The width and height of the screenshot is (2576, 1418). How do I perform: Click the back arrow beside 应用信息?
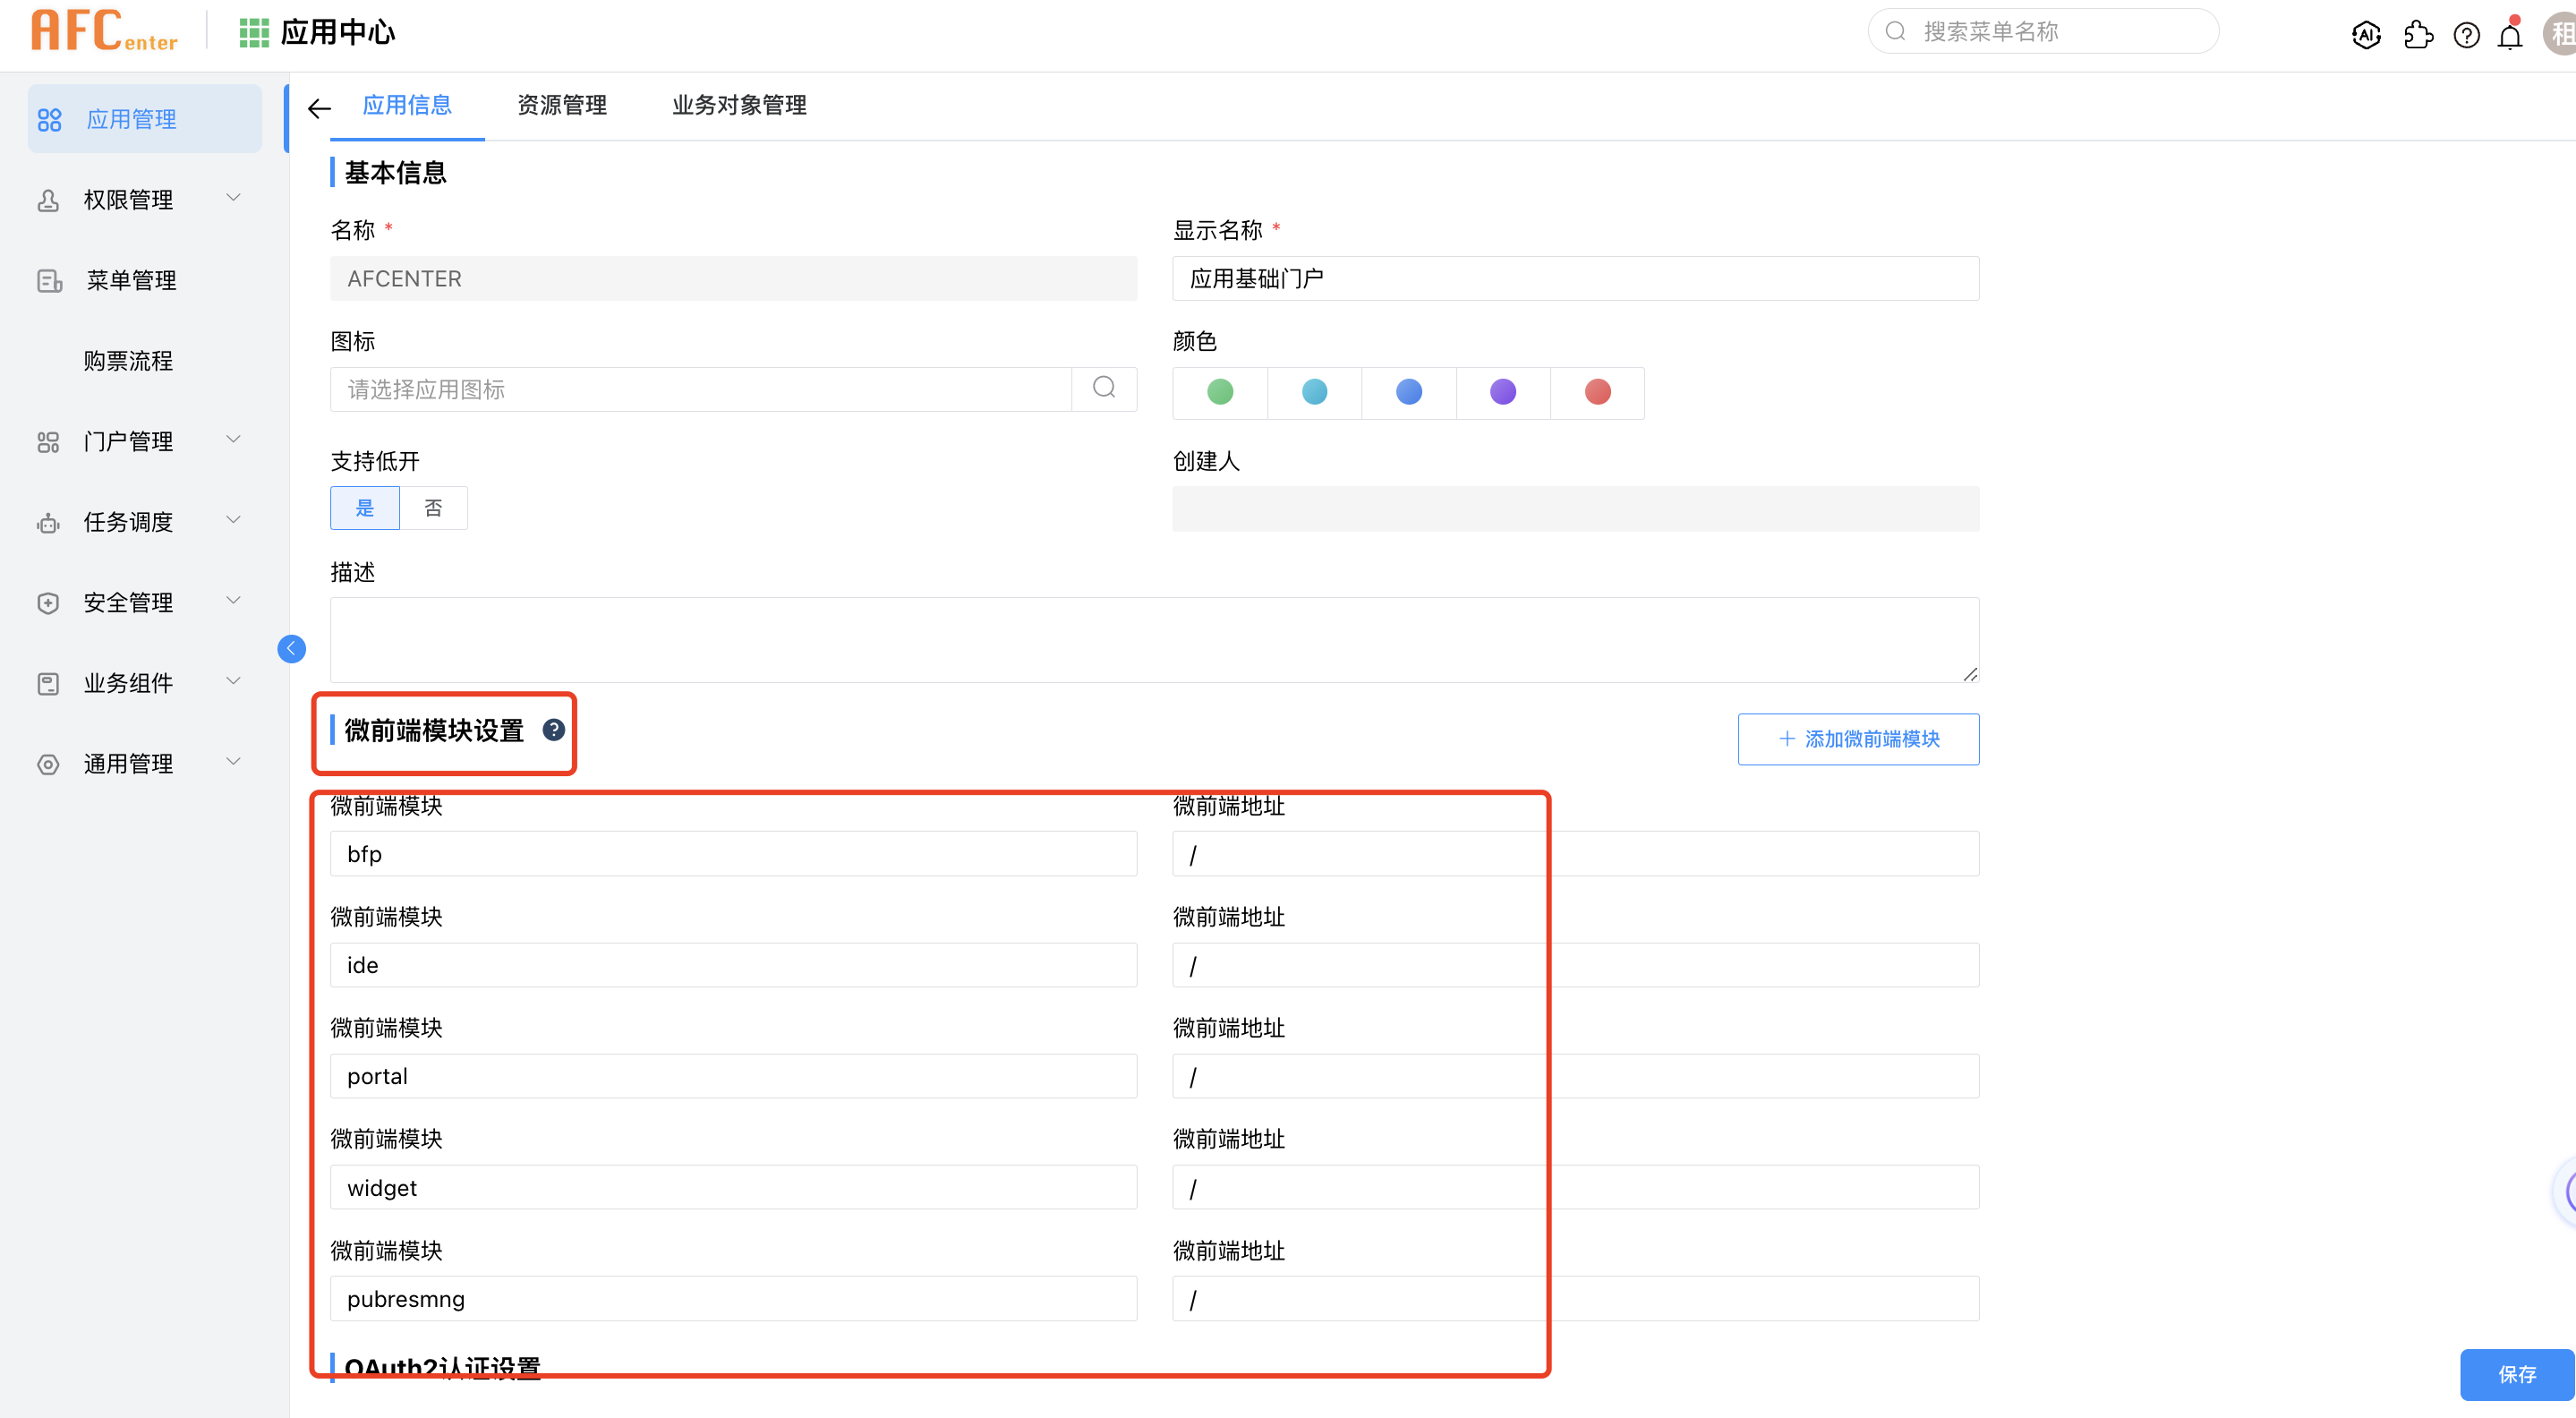tap(319, 108)
